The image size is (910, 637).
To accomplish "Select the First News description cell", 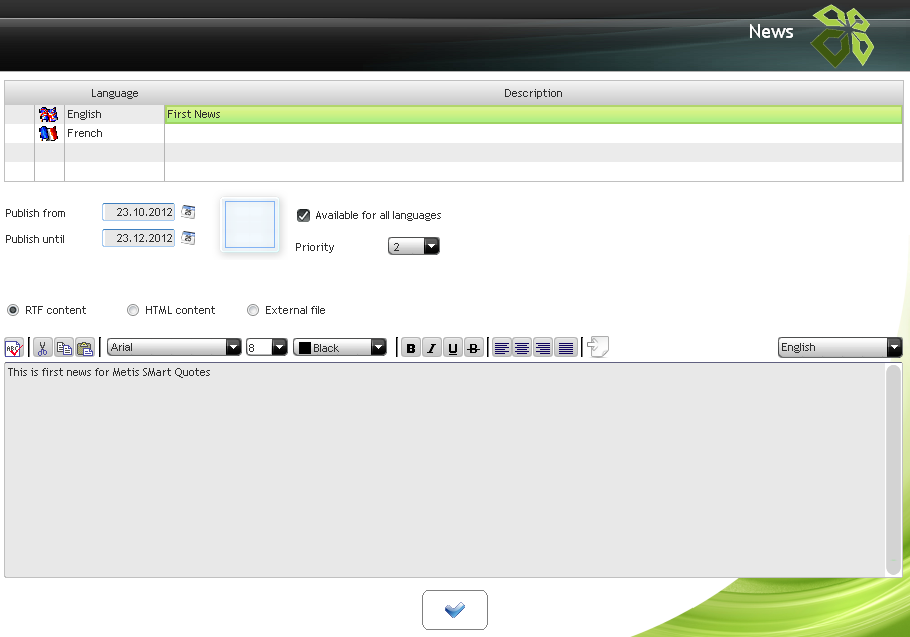I will coord(533,114).
